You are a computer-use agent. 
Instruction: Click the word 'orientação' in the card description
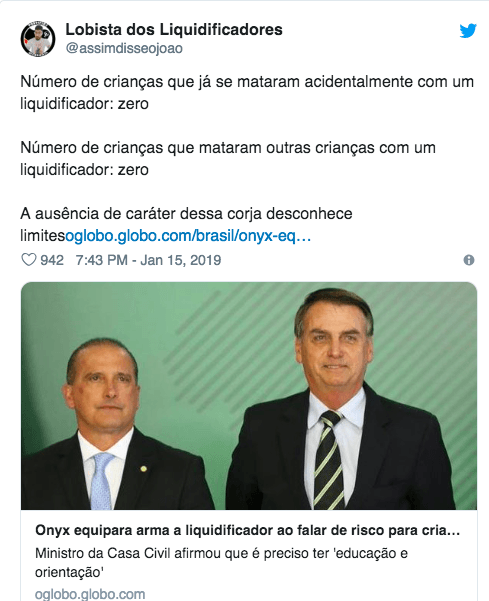69,572
